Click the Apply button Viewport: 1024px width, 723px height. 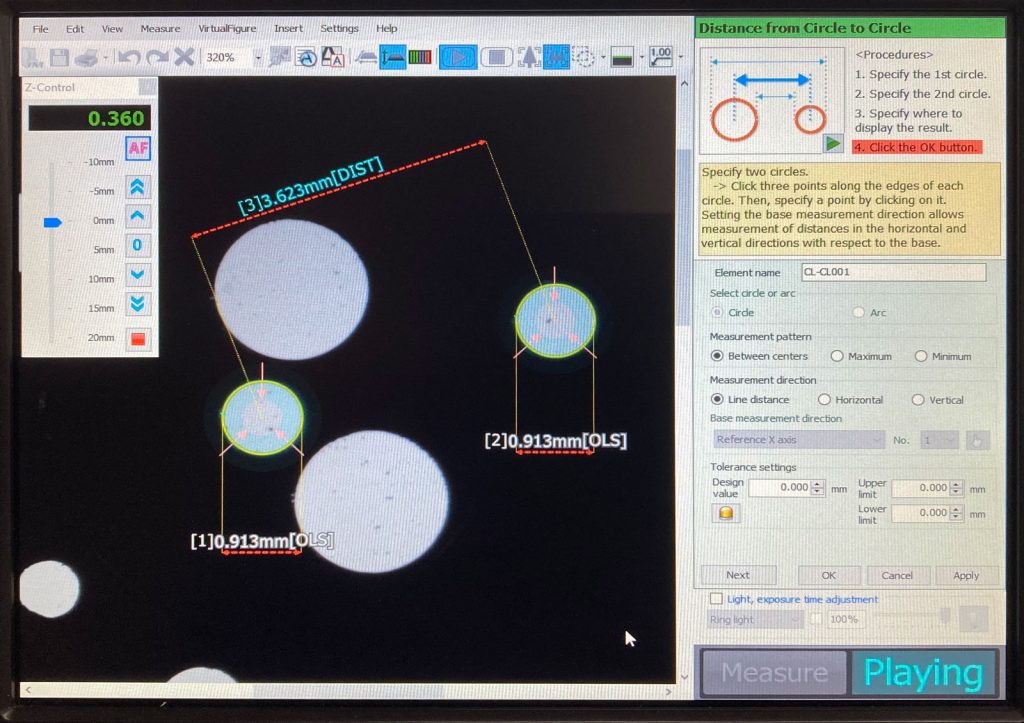tap(966, 575)
